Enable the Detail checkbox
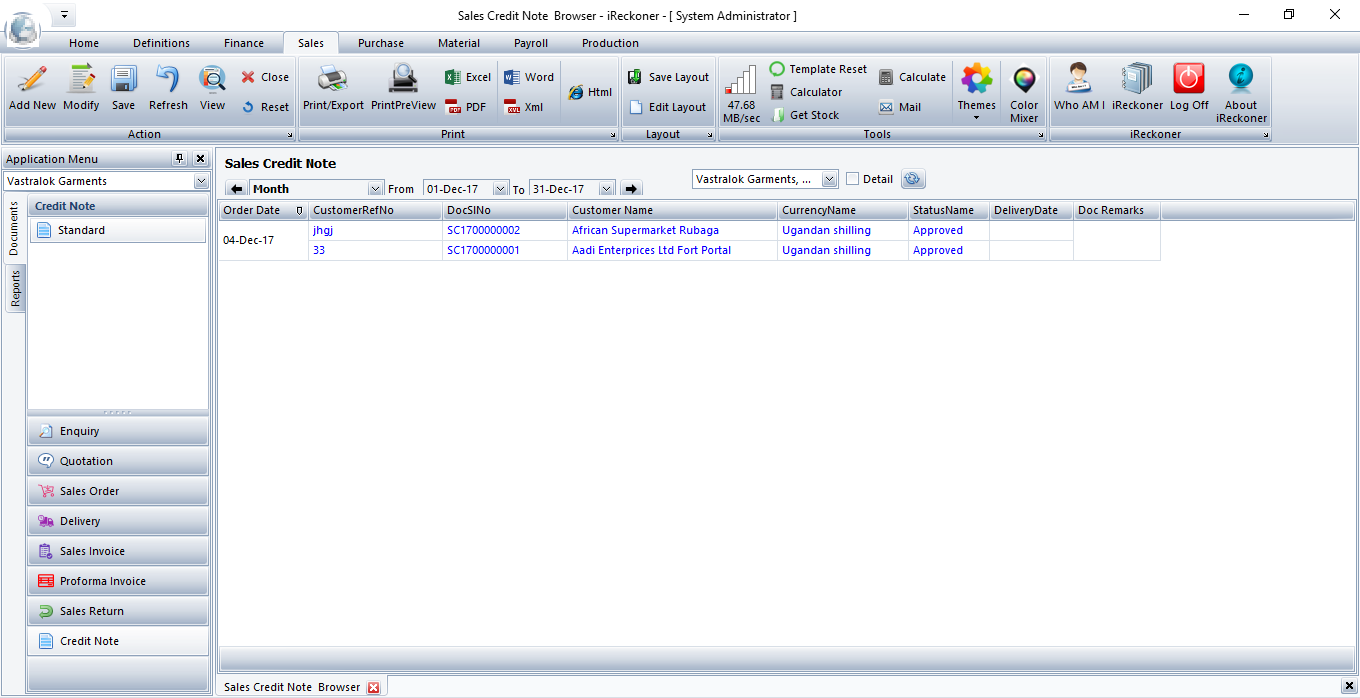Screen dimensions: 1360x698 853,179
